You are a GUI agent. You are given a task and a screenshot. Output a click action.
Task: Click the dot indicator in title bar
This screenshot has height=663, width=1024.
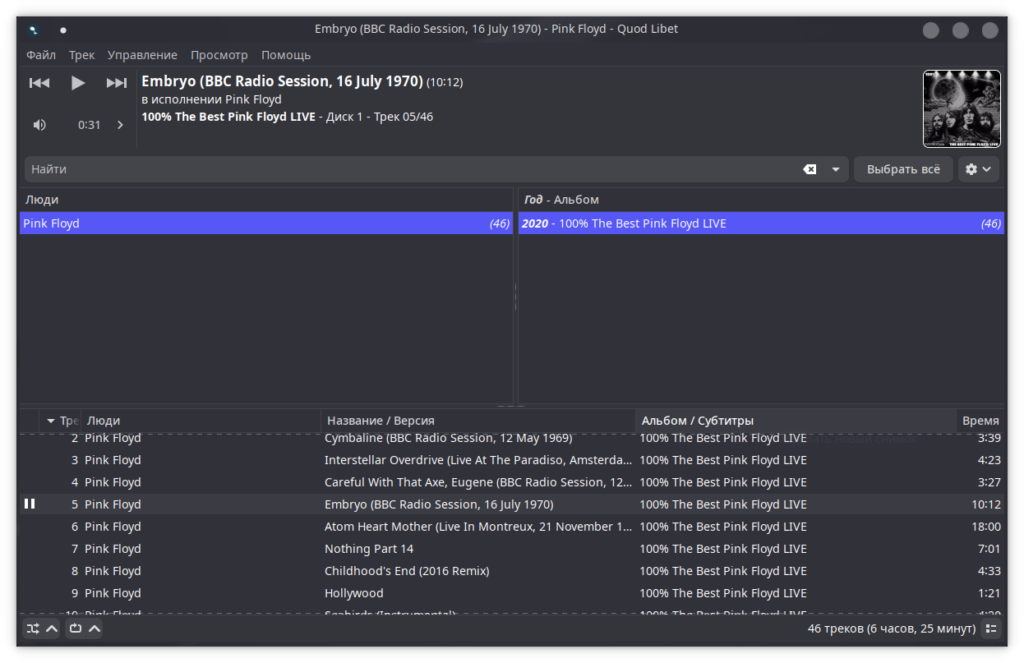pyautogui.click(x=63, y=30)
